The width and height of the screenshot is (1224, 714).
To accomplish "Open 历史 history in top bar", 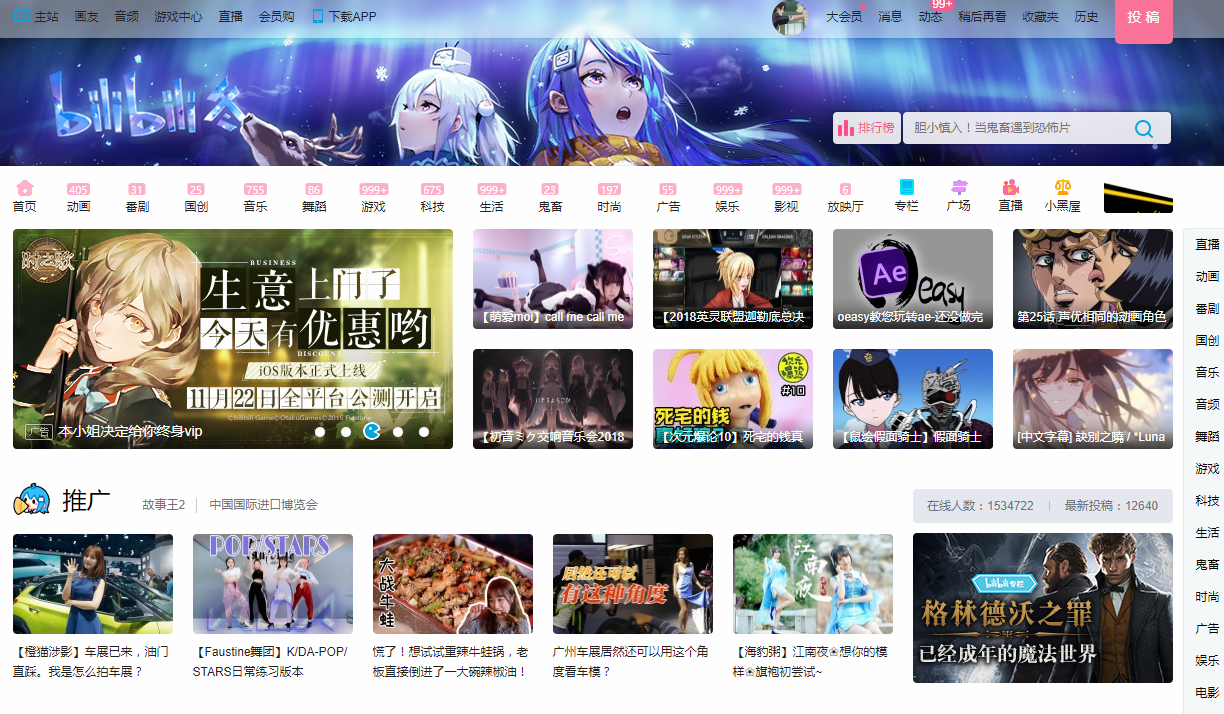I will [1086, 17].
